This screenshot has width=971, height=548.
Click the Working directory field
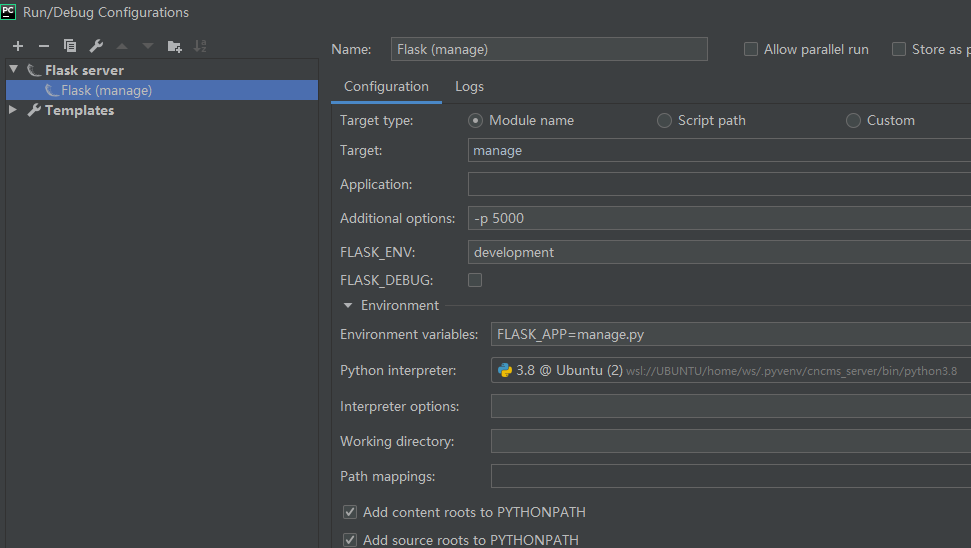click(731, 441)
